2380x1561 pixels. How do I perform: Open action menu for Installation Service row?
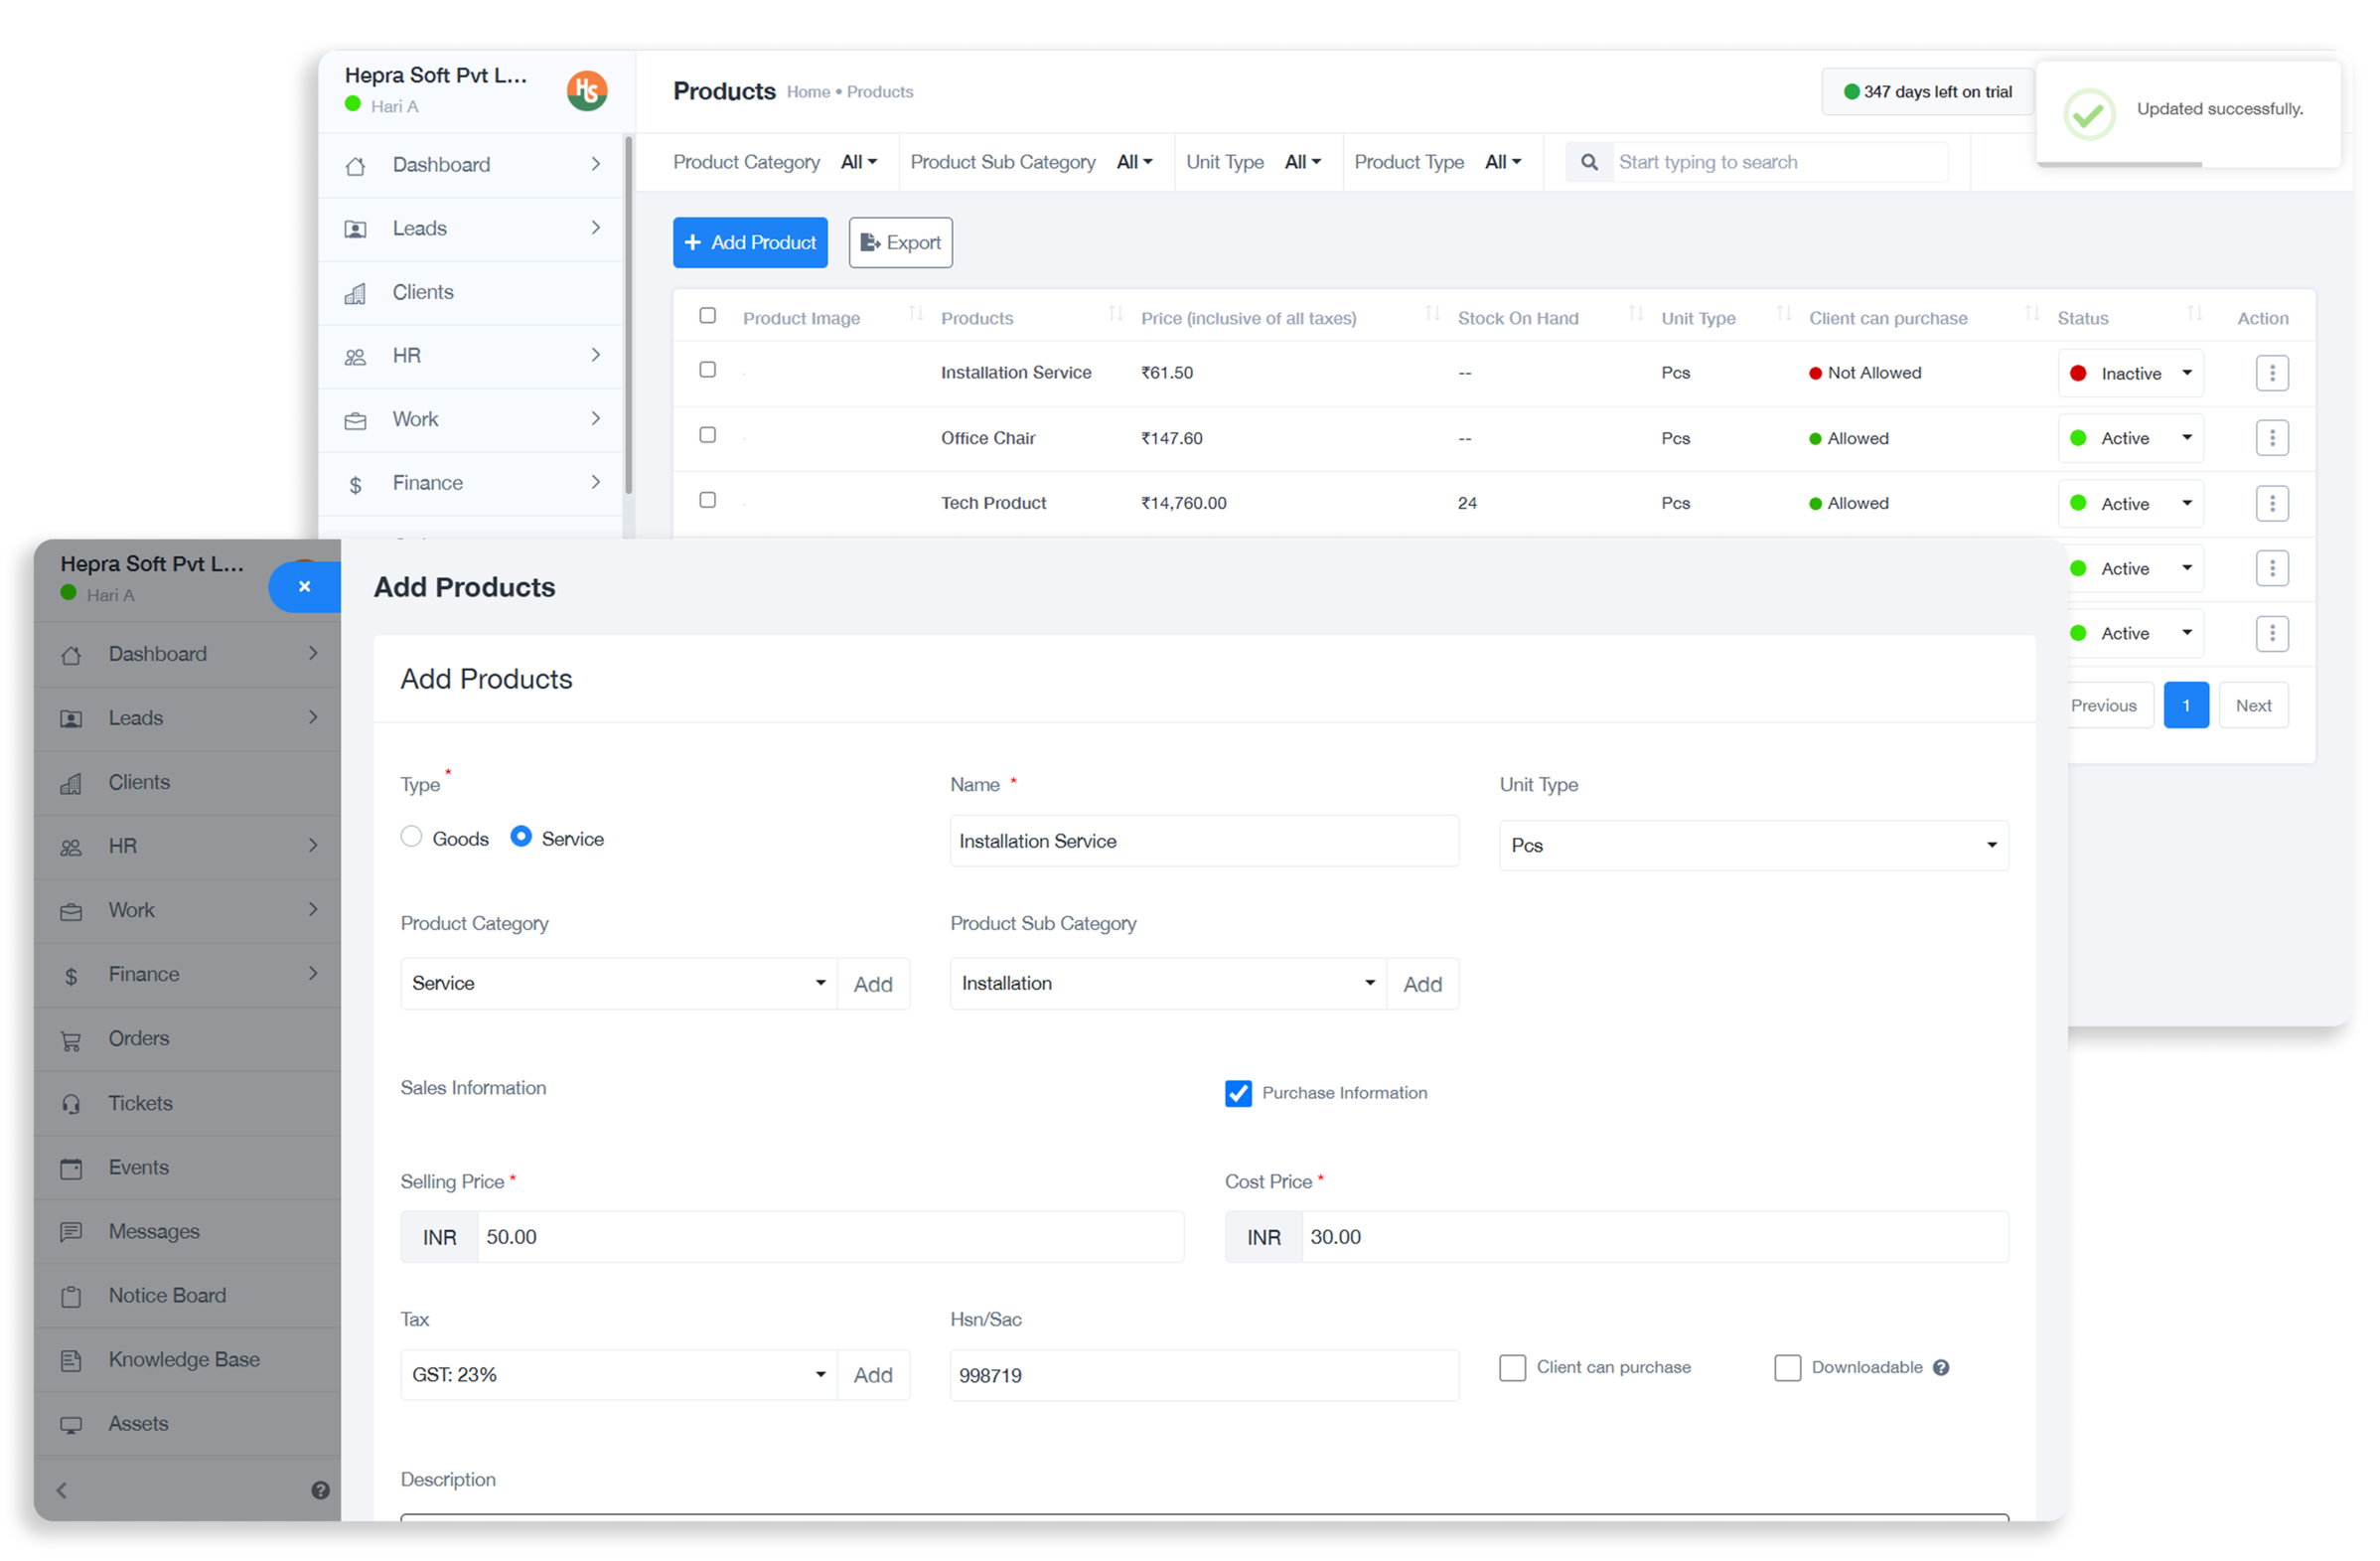(x=2271, y=373)
